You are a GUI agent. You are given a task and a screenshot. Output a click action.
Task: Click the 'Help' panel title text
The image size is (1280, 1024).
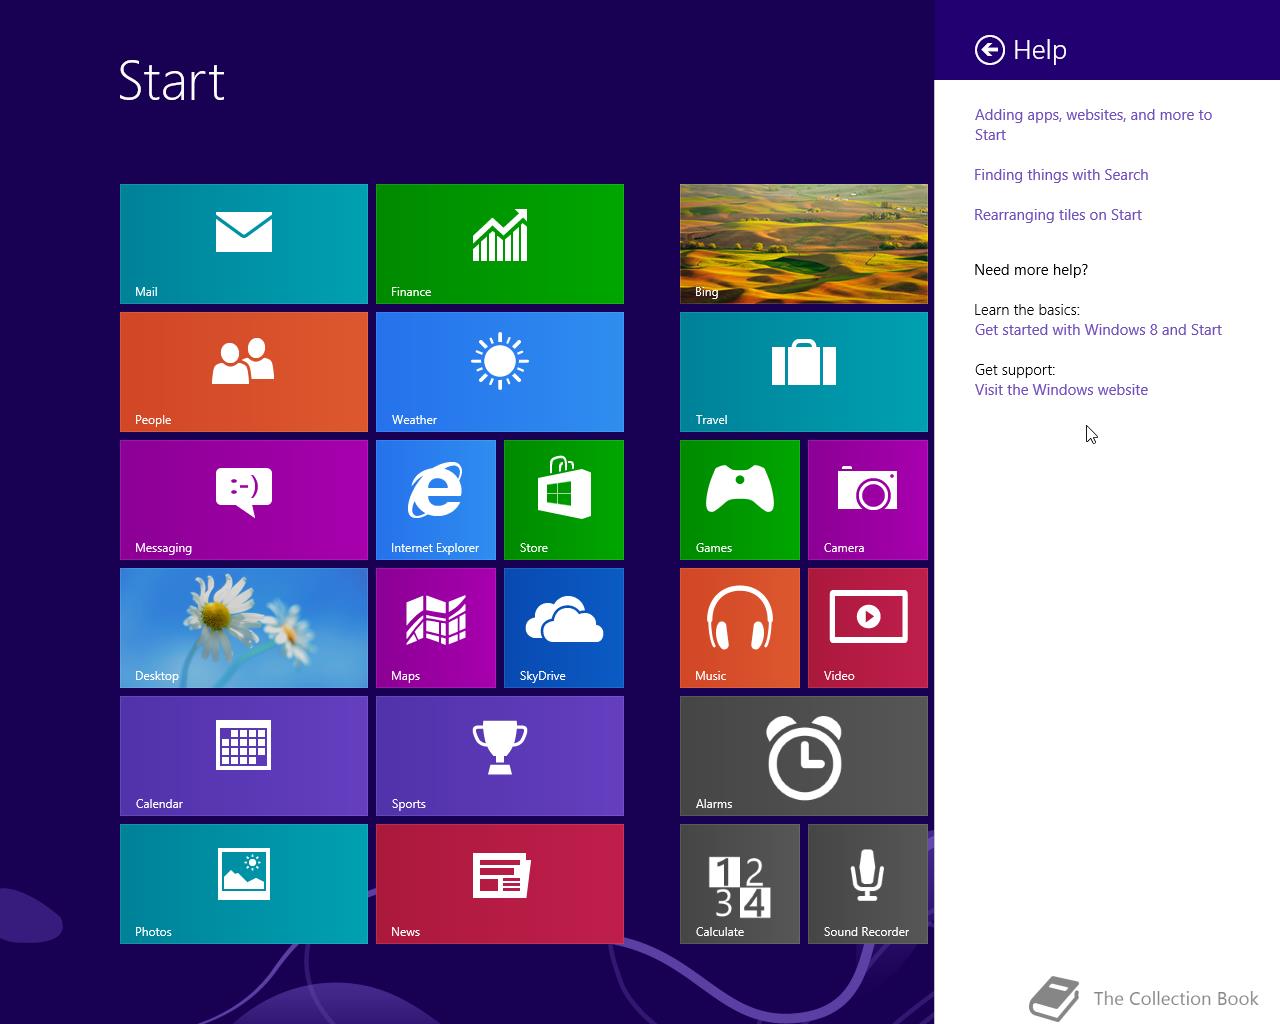click(x=1040, y=50)
